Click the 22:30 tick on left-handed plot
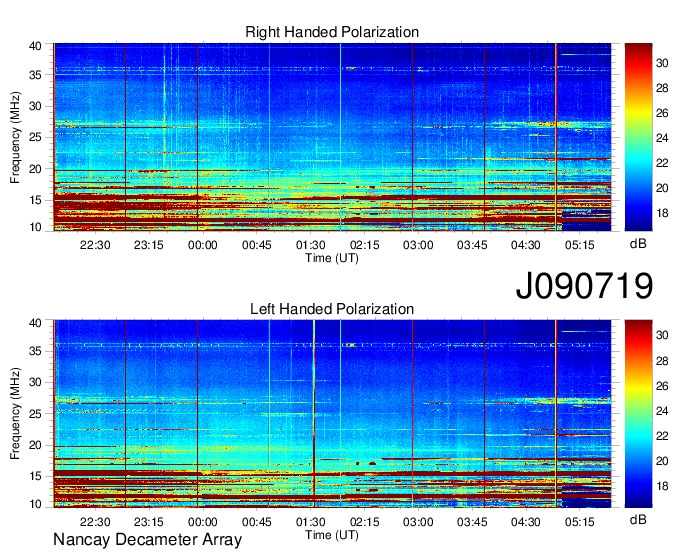The width and height of the screenshot is (680, 552). [95, 522]
